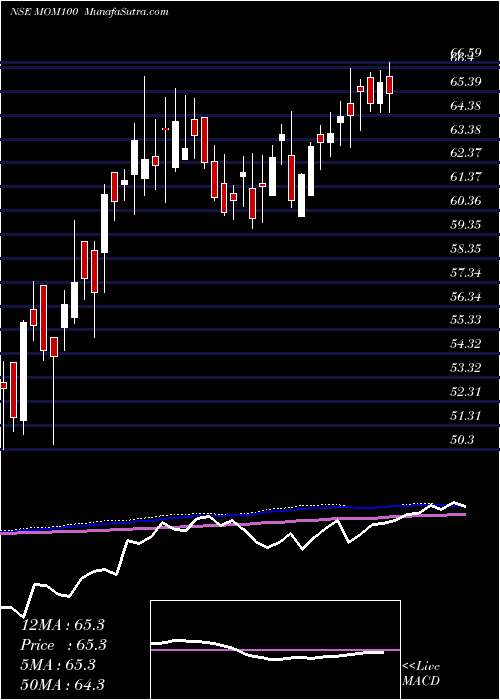Select the 61.37 price axis label
The image size is (500, 700).
point(466,177)
